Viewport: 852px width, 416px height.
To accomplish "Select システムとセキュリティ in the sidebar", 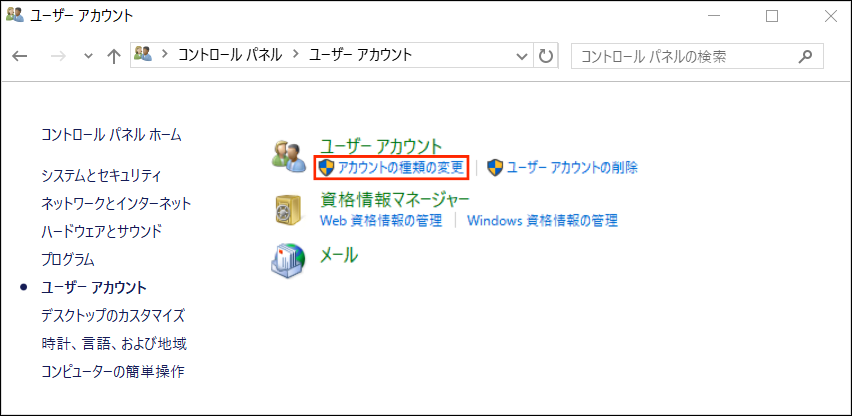I will (101, 175).
